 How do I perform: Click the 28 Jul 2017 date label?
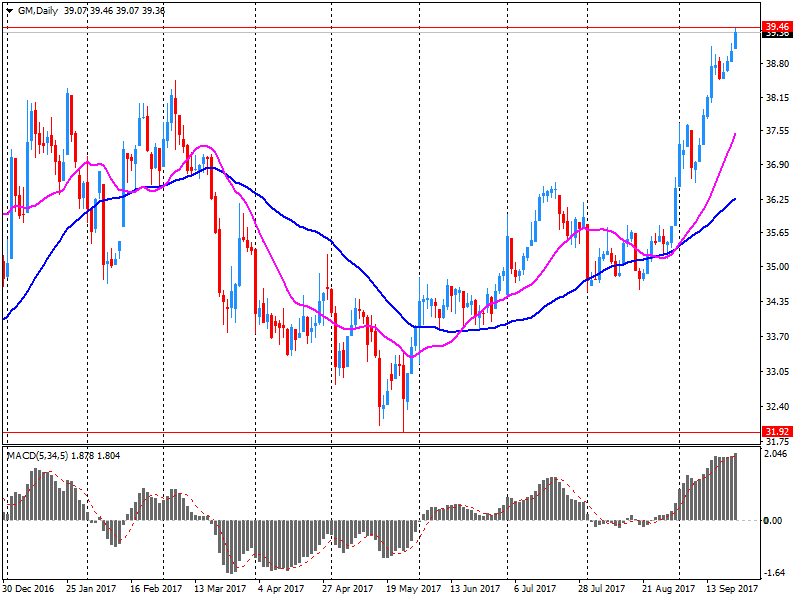tap(602, 589)
